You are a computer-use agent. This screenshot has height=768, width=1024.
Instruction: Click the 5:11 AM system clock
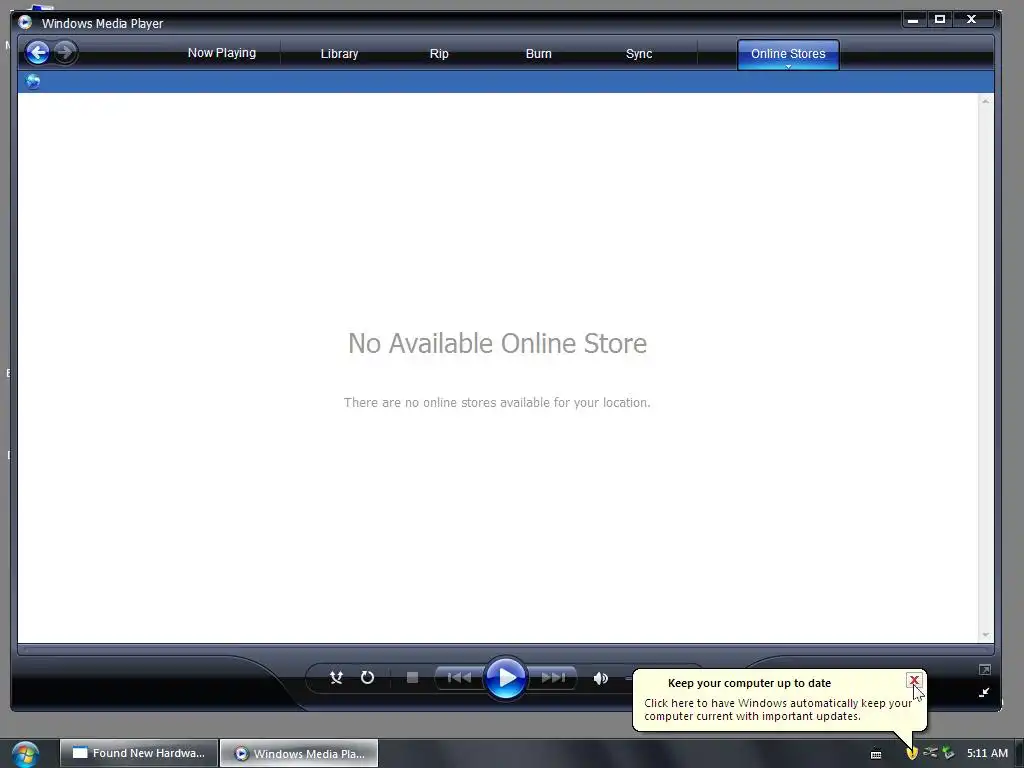point(987,753)
